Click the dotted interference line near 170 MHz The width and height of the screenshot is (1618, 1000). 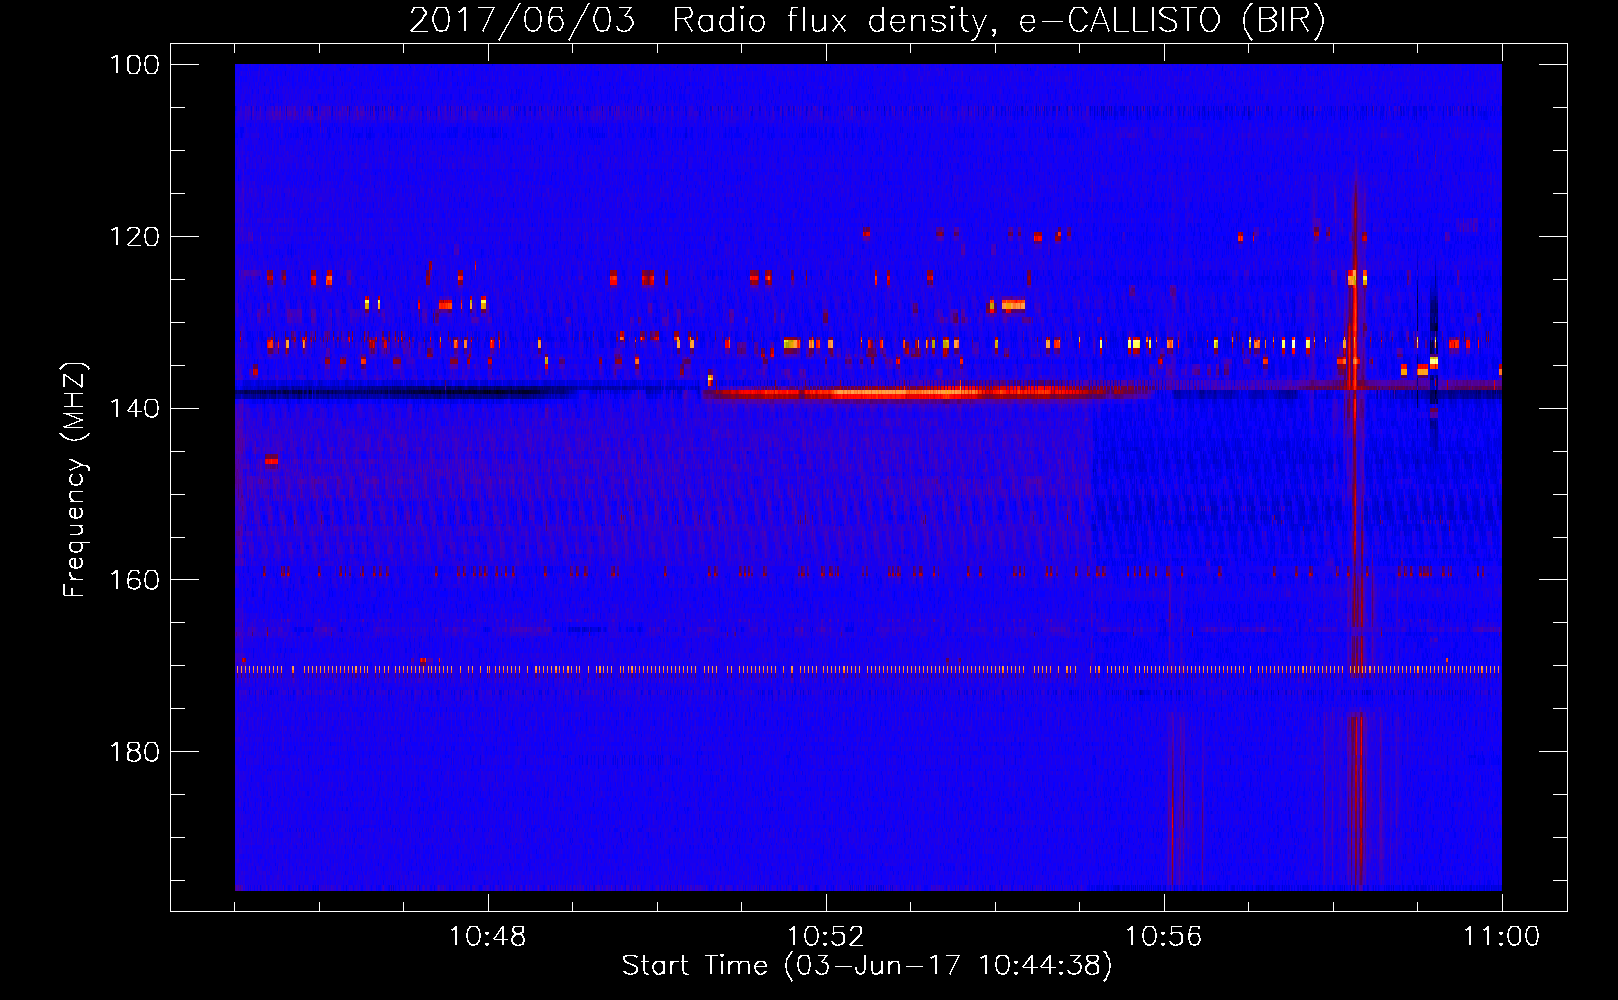click(x=868, y=669)
